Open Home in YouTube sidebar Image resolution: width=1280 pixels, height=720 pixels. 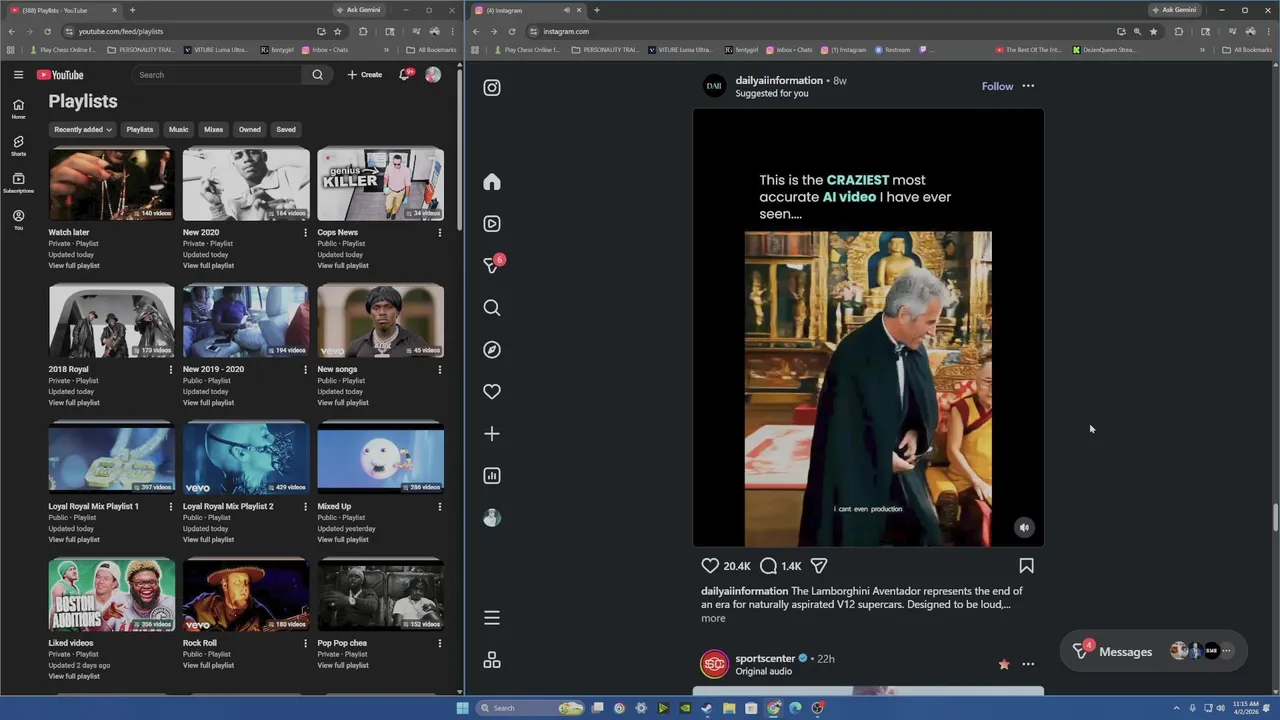(18, 109)
